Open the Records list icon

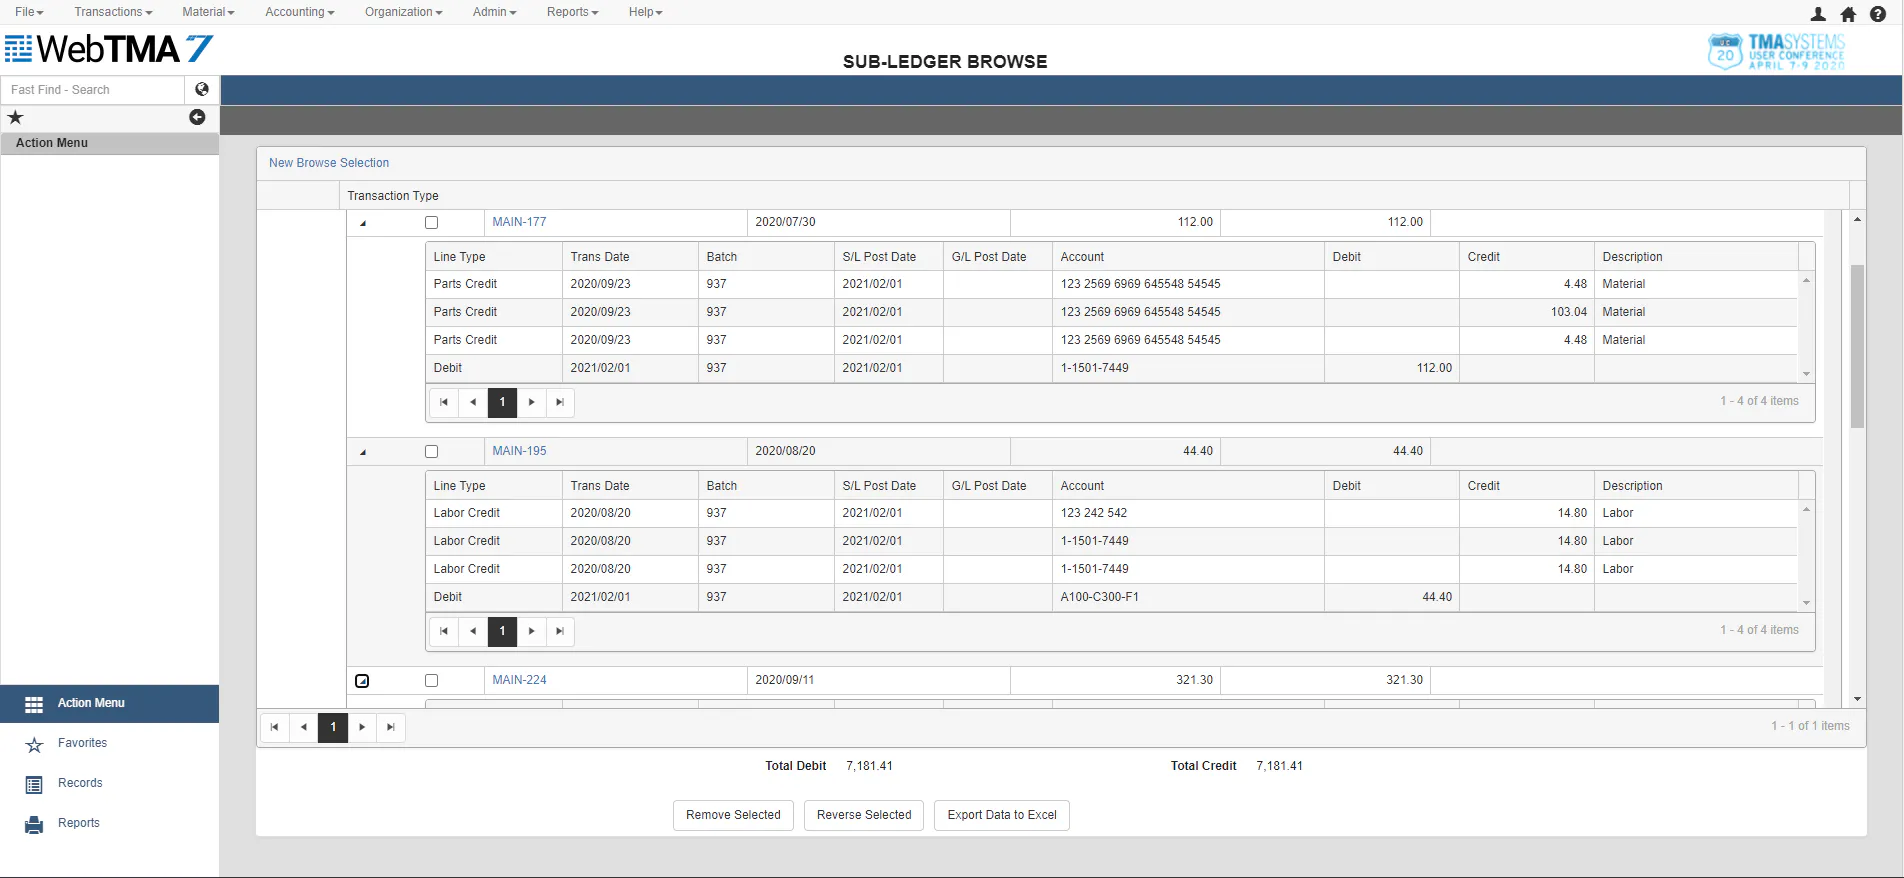point(34,785)
